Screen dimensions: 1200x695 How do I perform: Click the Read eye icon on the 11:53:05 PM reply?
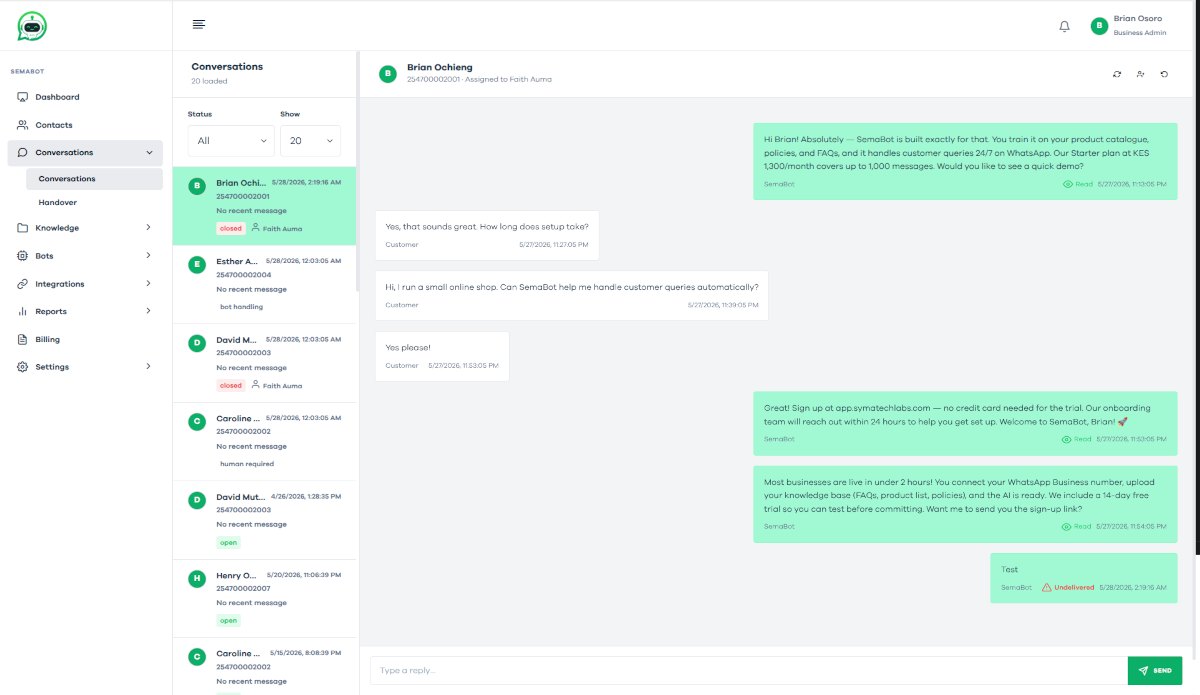tap(1068, 439)
